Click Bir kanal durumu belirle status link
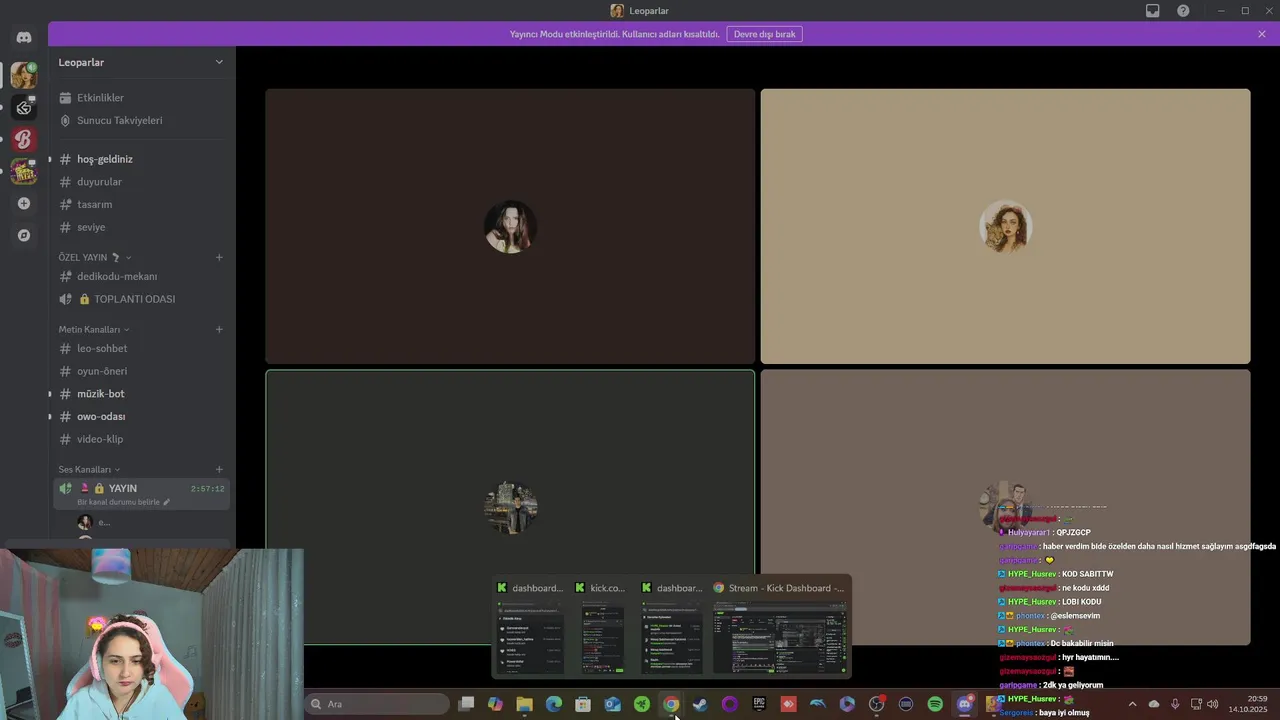The height and width of the screenshot is (720, 1280). pyautogui.click(x=123, y=502)
